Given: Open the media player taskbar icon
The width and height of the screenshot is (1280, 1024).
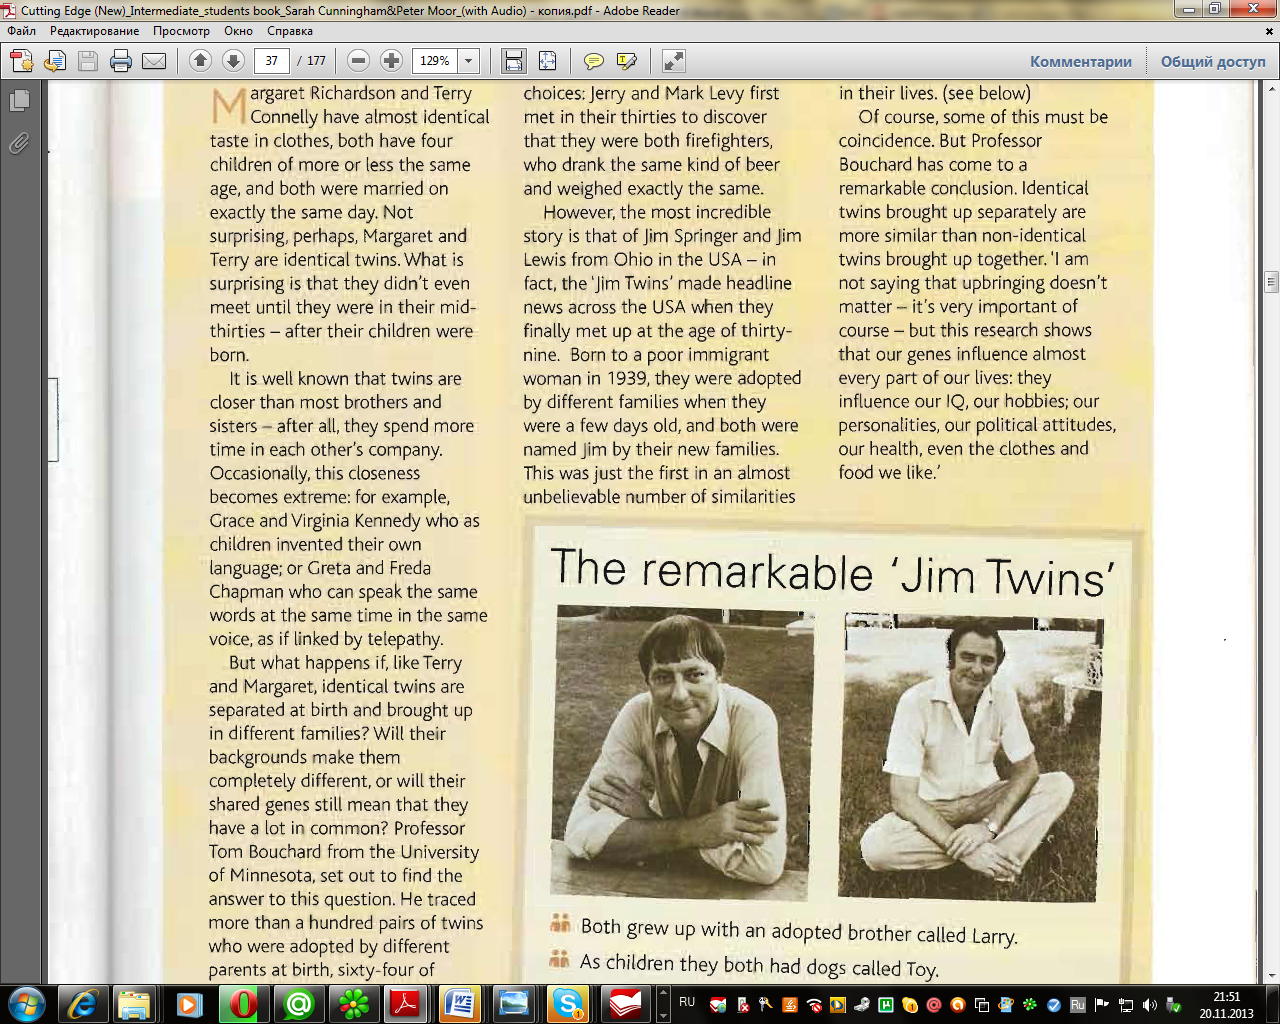Looking at the screenshot, I should [189, 1004].
